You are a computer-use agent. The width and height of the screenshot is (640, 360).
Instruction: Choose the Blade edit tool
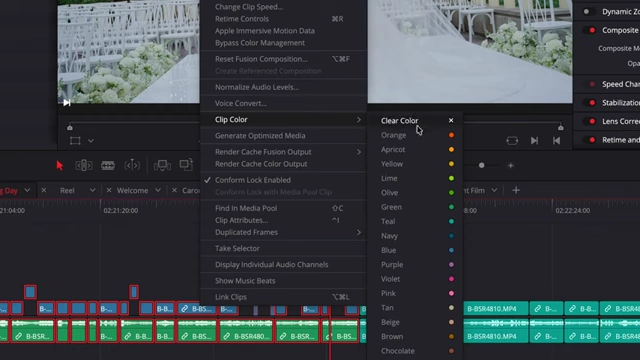pos(108,165)
